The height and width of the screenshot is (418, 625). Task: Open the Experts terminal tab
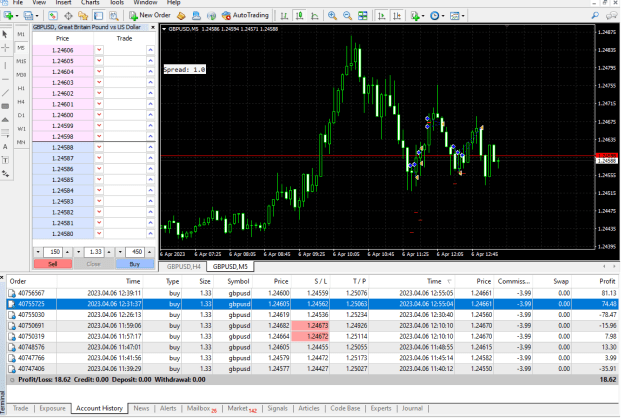coord(381,408)
